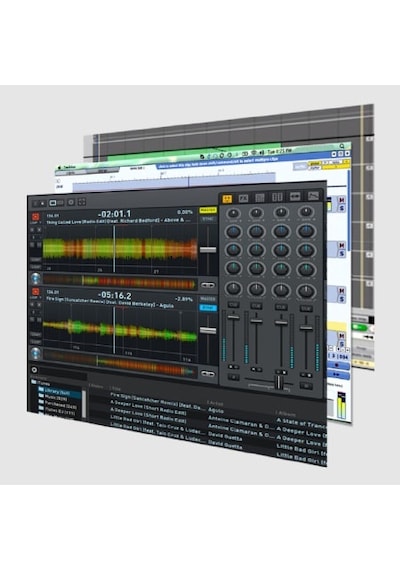Toggle CUE on the first mixer channel
The width and height of the screenshot is (400, 570).
233,305
